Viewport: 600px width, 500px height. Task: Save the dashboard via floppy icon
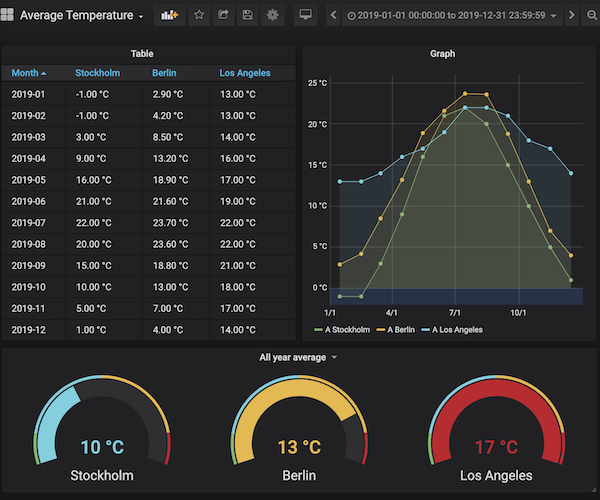[x=248, y=15]
